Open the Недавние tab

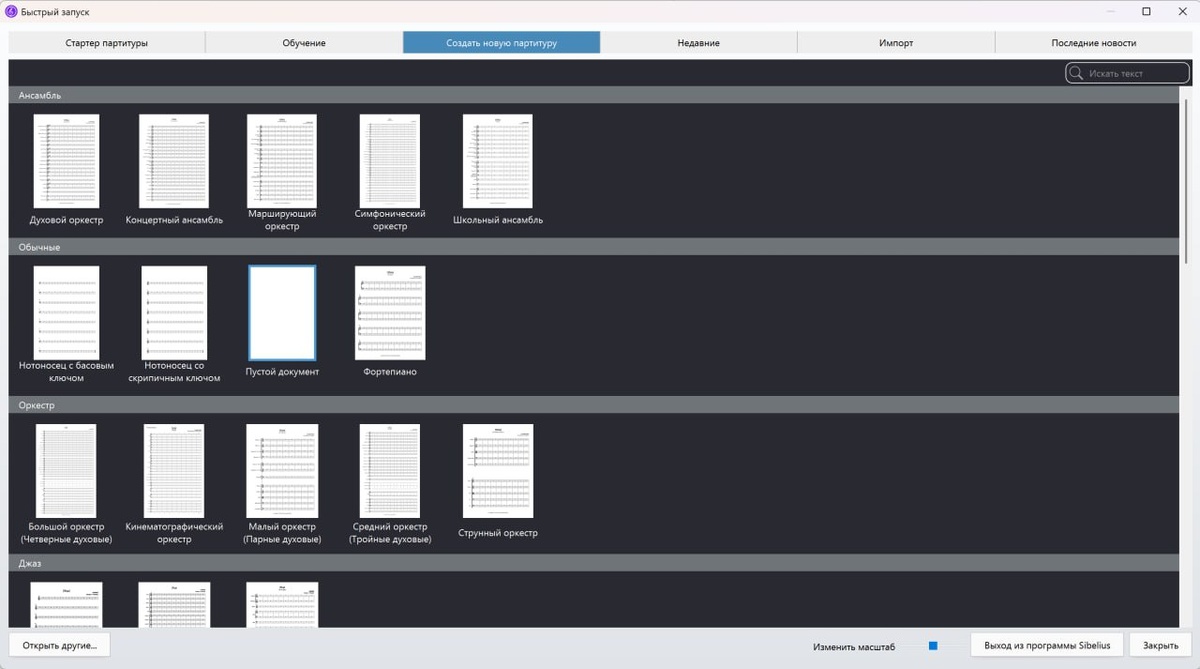[699, 43]
